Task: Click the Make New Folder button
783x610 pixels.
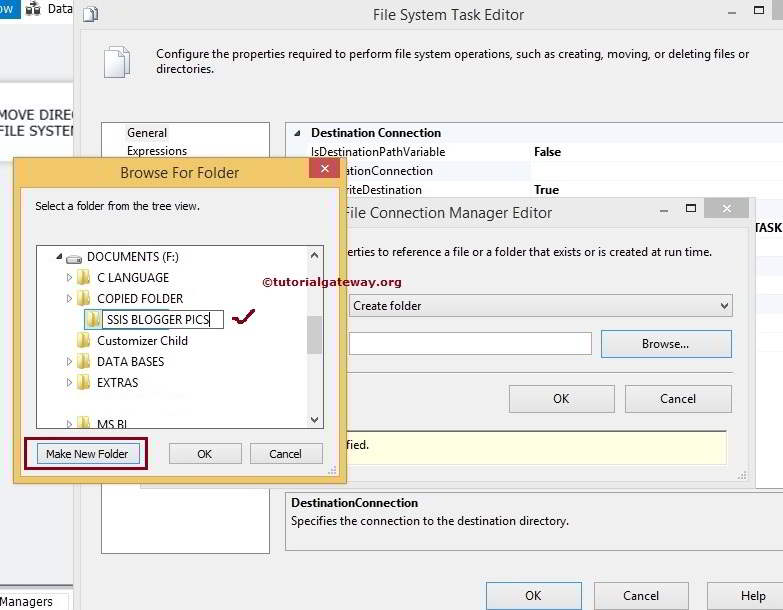Action: 88,454
